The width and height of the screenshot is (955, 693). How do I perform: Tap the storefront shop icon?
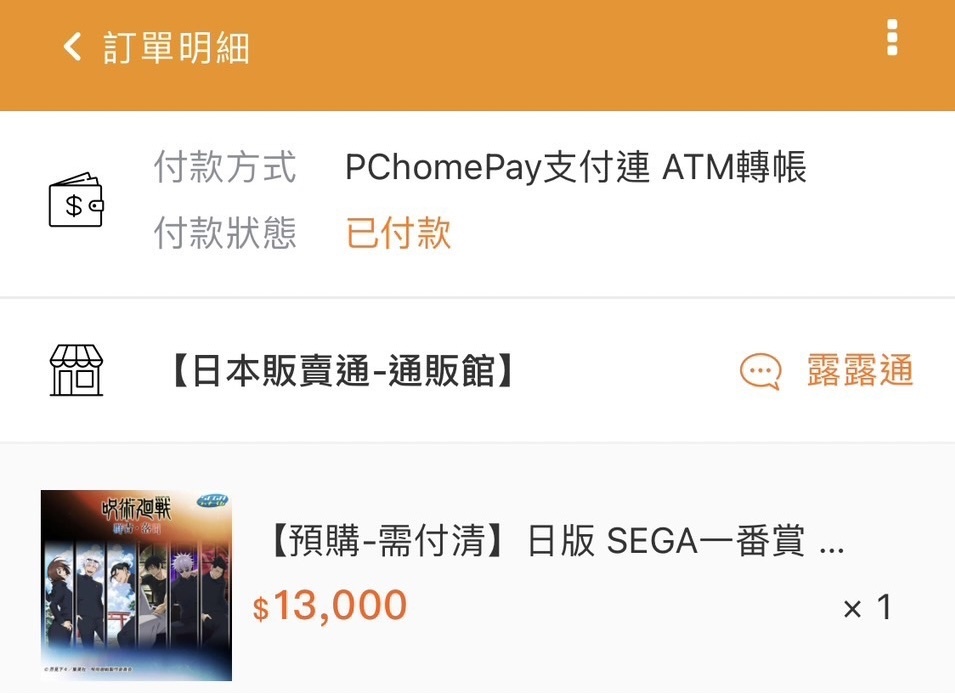point(76,370)
